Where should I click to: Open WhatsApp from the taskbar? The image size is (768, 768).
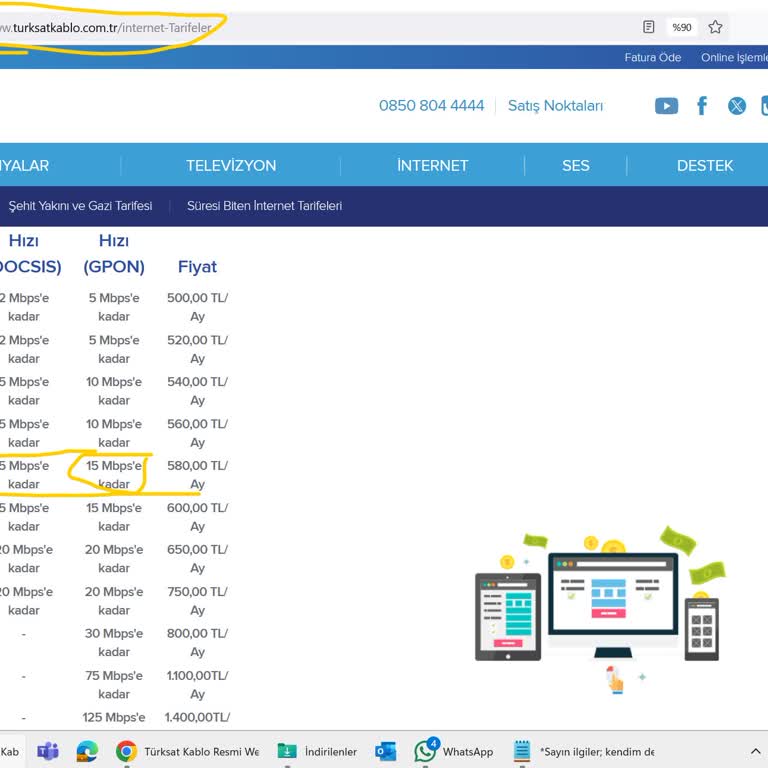click(x=454, y=751)
